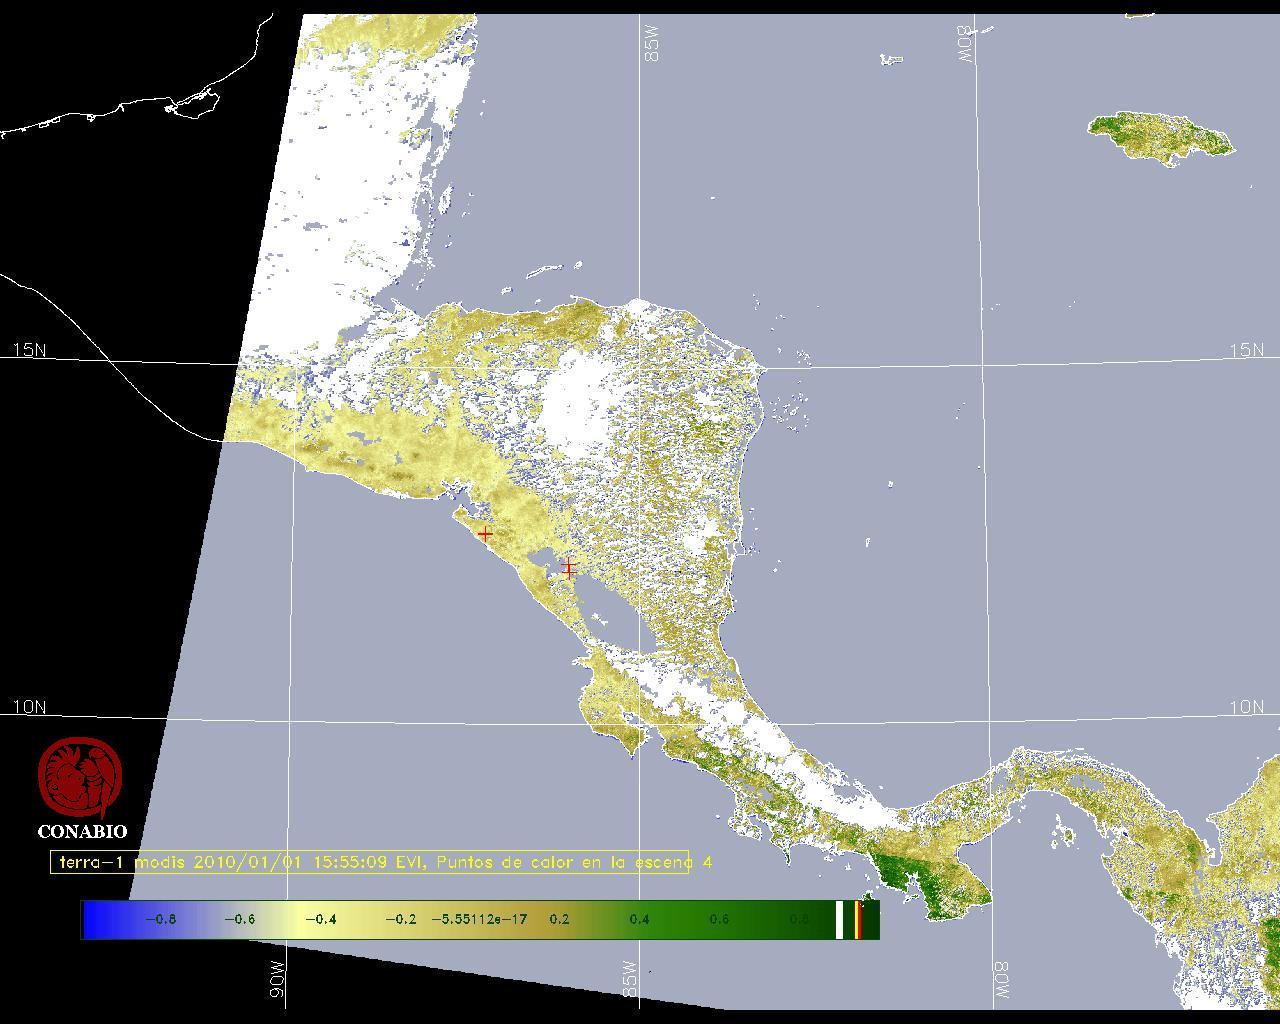Viewport: 1280px width, 1024px height.
Task: Click the western red cross hotspot marker
Action: click(485, 534)
